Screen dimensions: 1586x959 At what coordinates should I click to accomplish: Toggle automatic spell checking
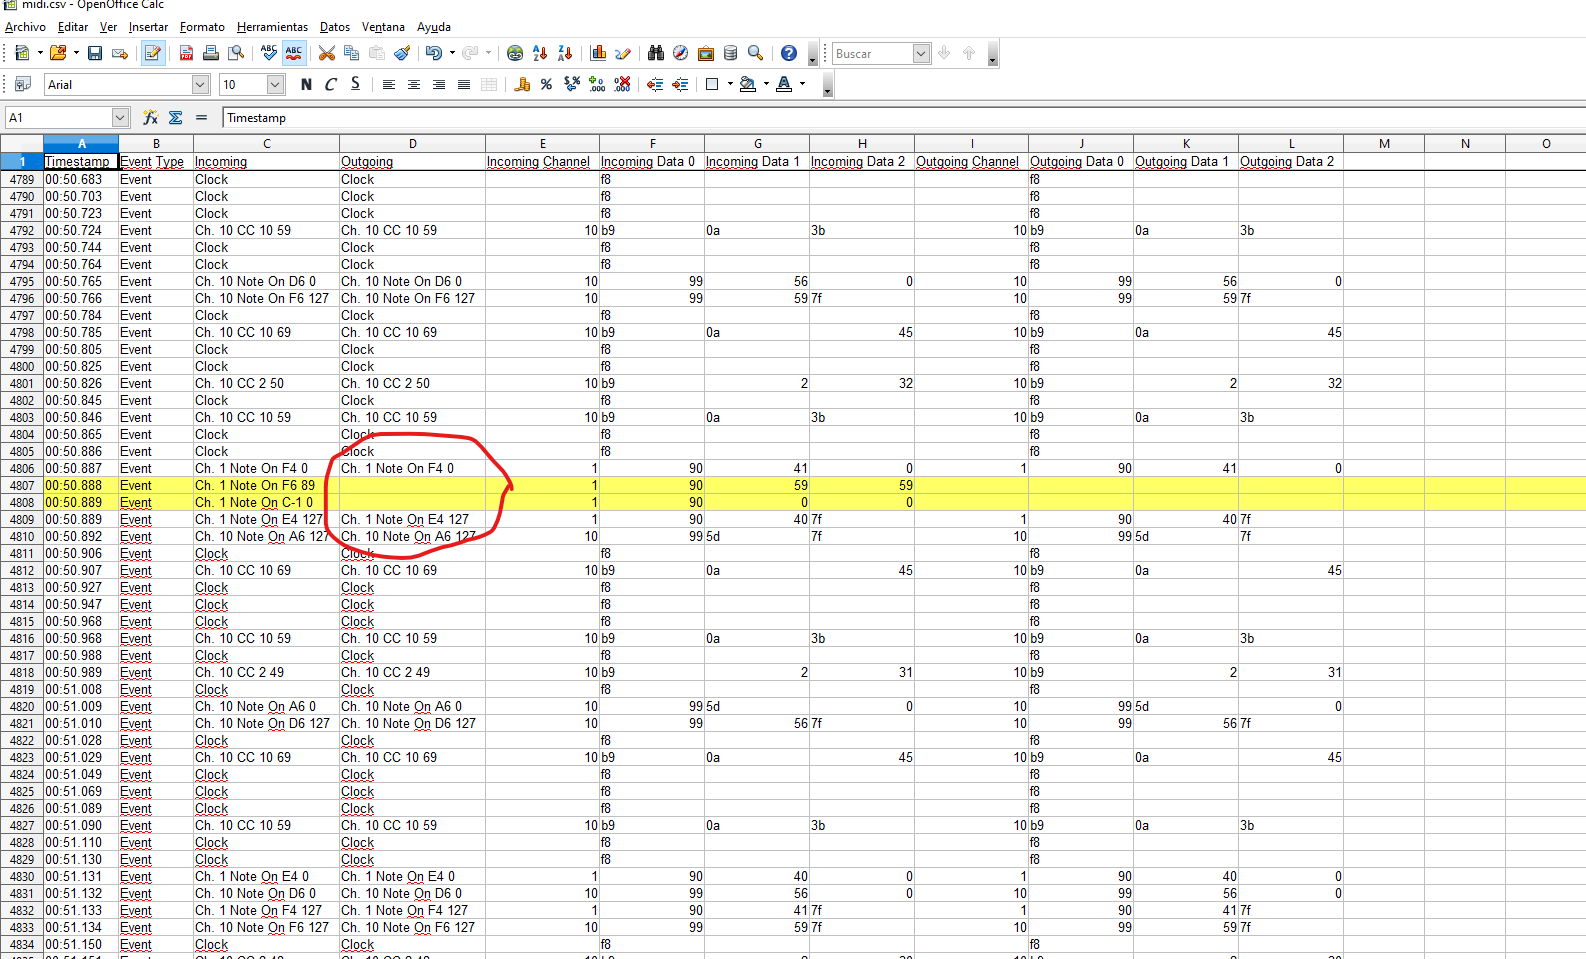pyautogui.click(x=294, y=53)
